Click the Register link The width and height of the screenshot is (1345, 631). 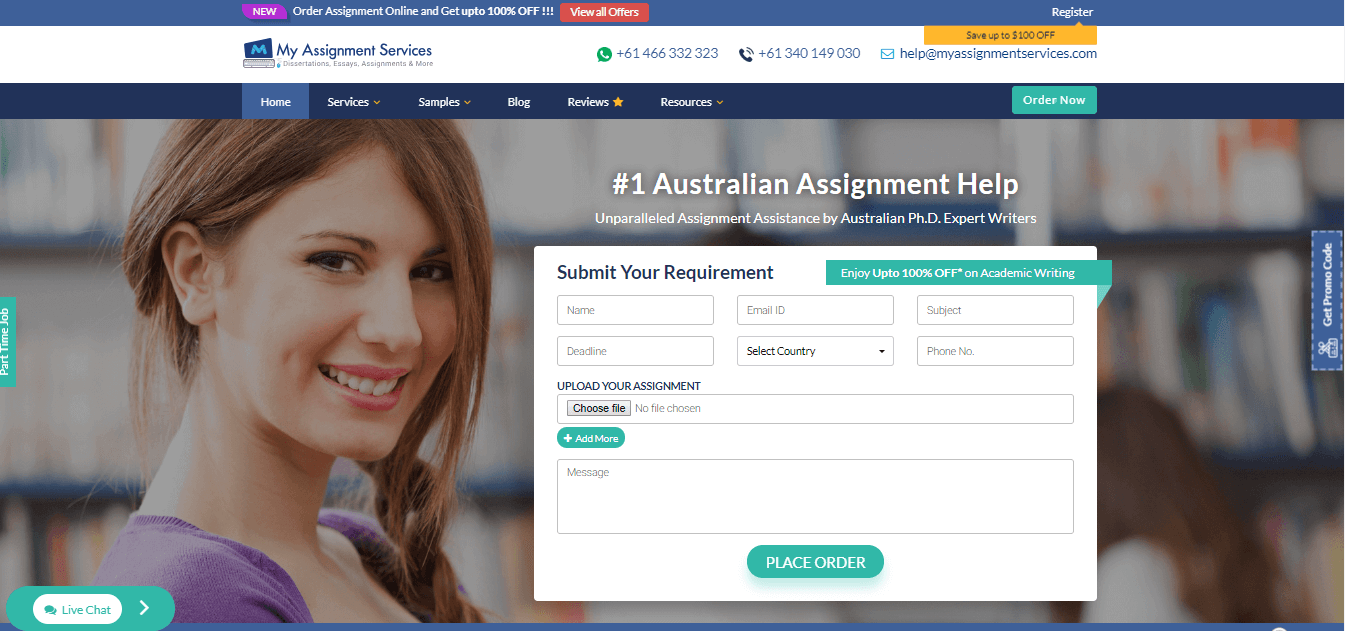pyautogui.click(x=1072, y=12)
